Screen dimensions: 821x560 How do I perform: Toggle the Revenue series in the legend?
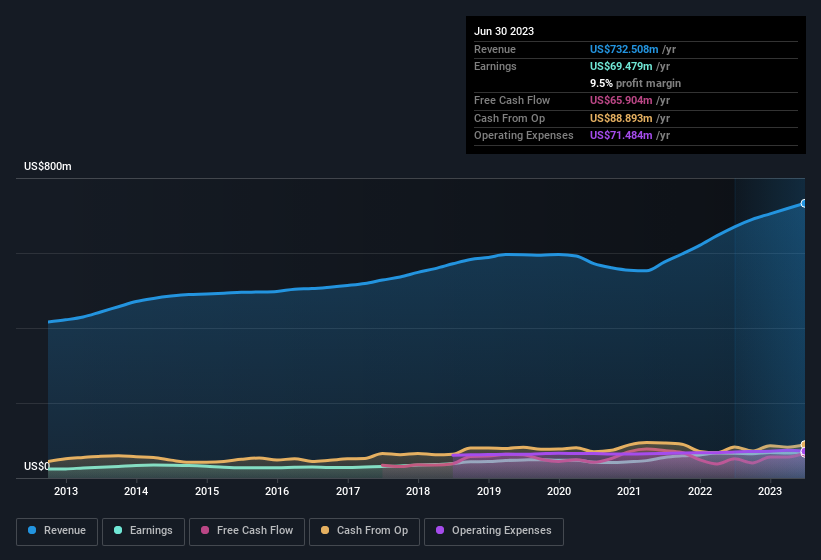point(57,531)
